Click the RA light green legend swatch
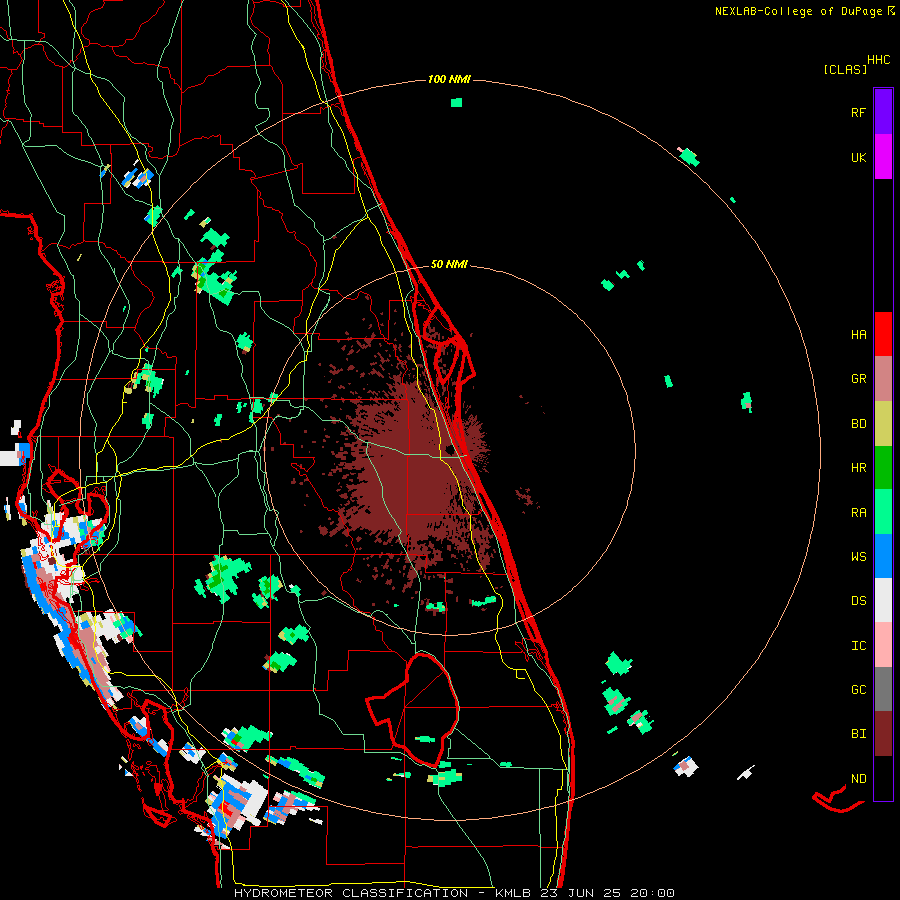 pos(883,512)
